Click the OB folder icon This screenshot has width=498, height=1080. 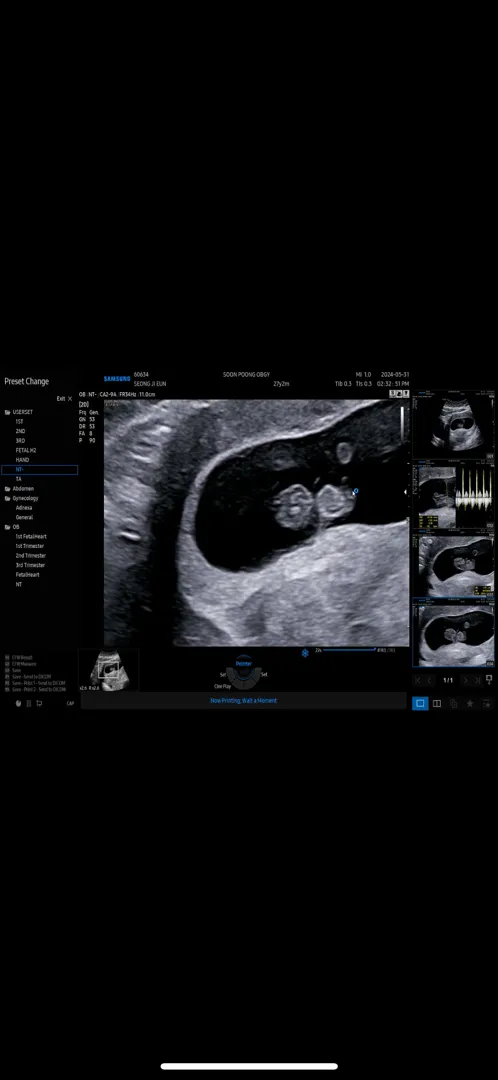[8, 527]
